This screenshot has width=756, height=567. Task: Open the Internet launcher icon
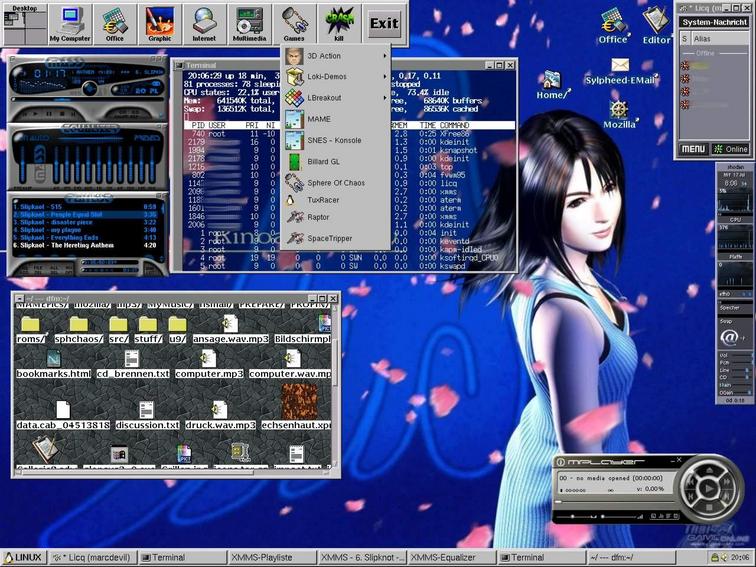tap(204, 24)
